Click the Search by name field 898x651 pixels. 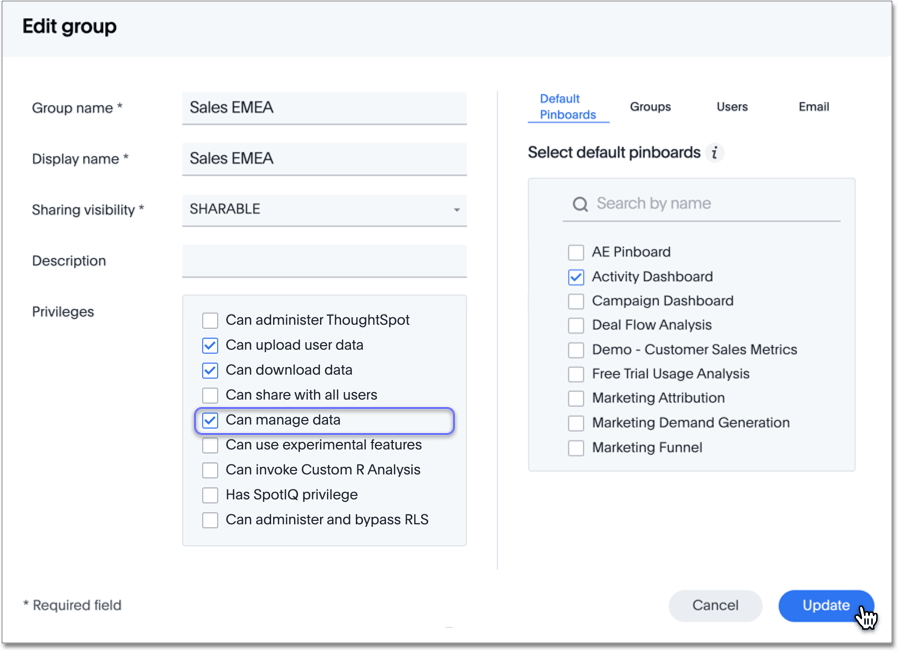[715, 204]
